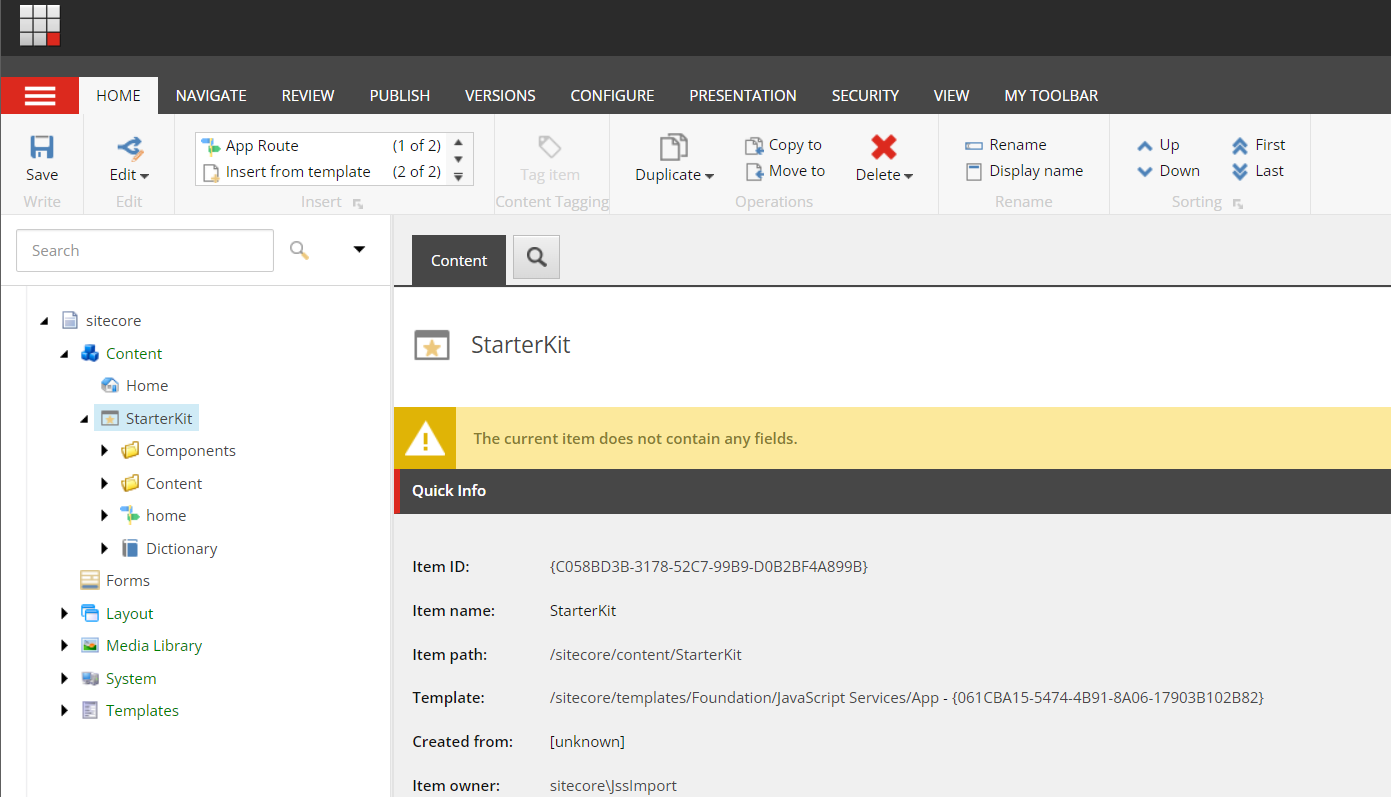Expand the System node
The width and height of the screenshot is (1391, 797).
coord(64,679)
